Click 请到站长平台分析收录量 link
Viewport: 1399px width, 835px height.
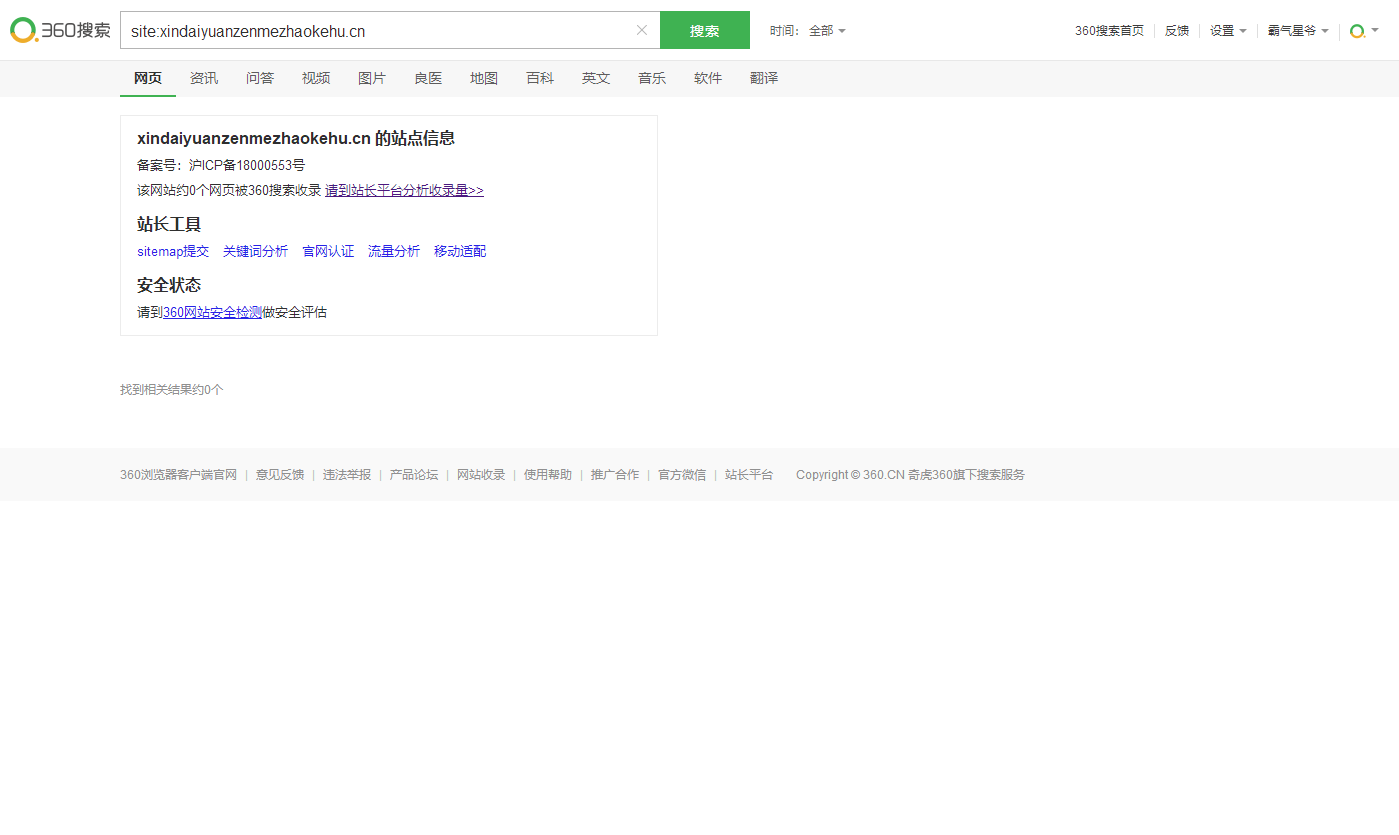click(x=404, y=190)
